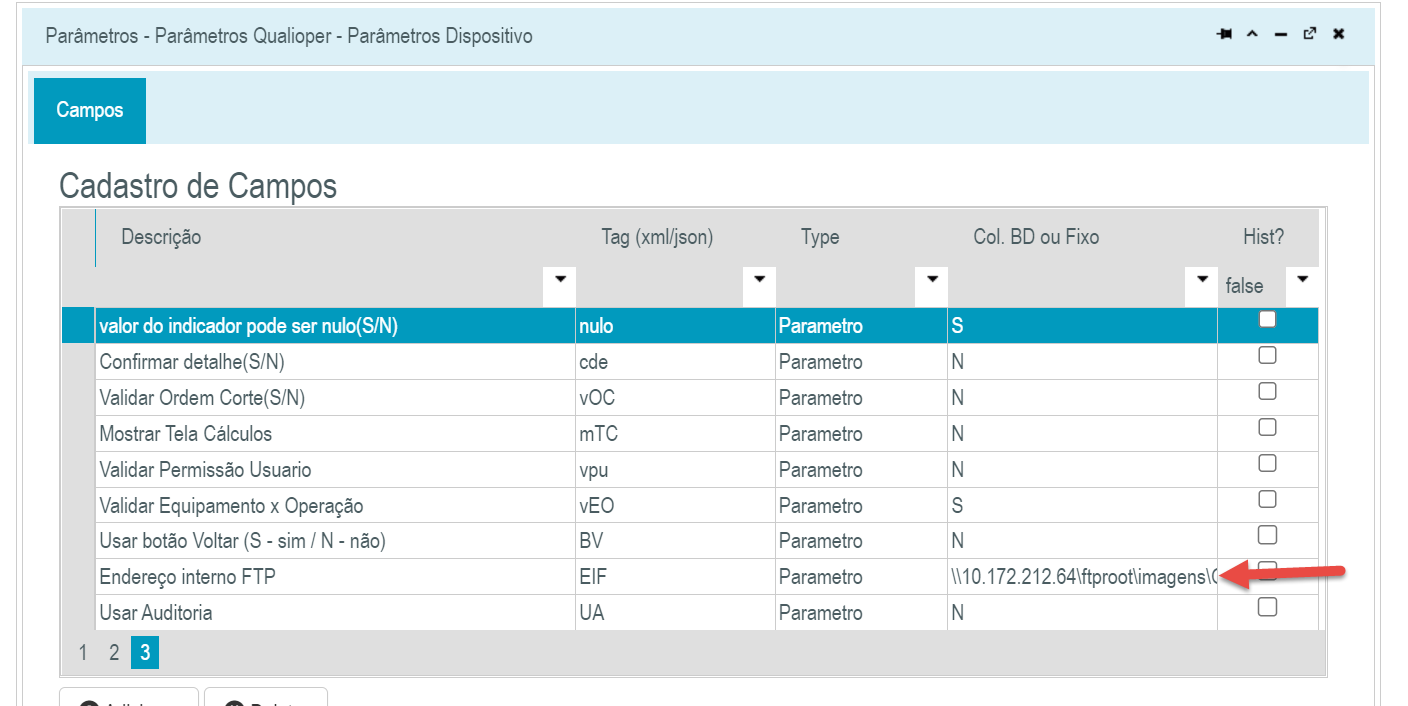Open the Type column filter dropdown
Screen dimensions: 1408x706
click(x=932, y=278)
